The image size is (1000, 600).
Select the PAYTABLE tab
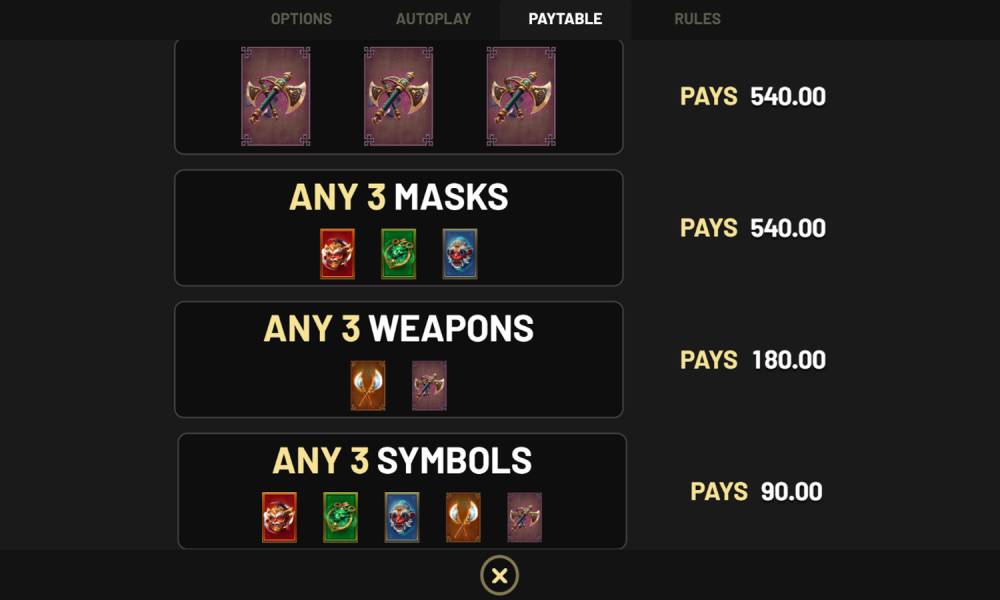coord(565,19)
